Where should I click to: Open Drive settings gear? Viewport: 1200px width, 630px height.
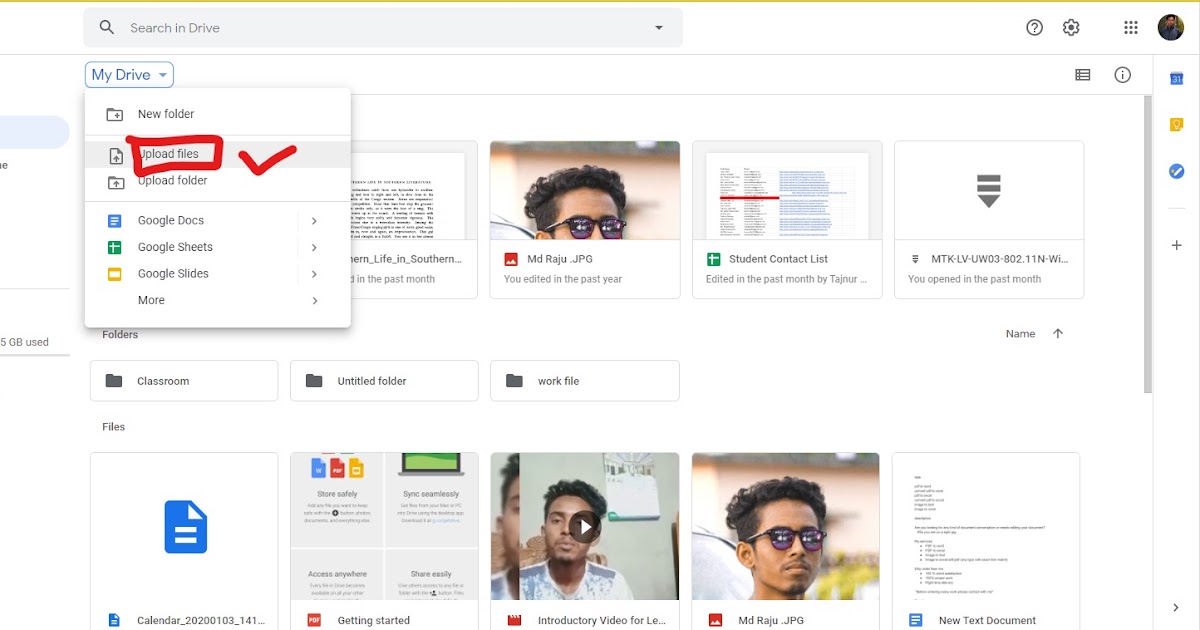click(x=1070, y=27)
